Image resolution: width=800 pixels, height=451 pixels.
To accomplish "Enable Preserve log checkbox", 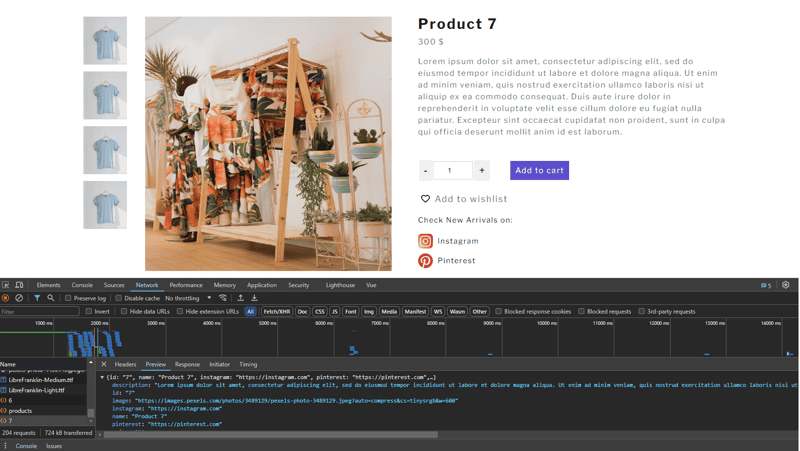I will click(68, 298).
